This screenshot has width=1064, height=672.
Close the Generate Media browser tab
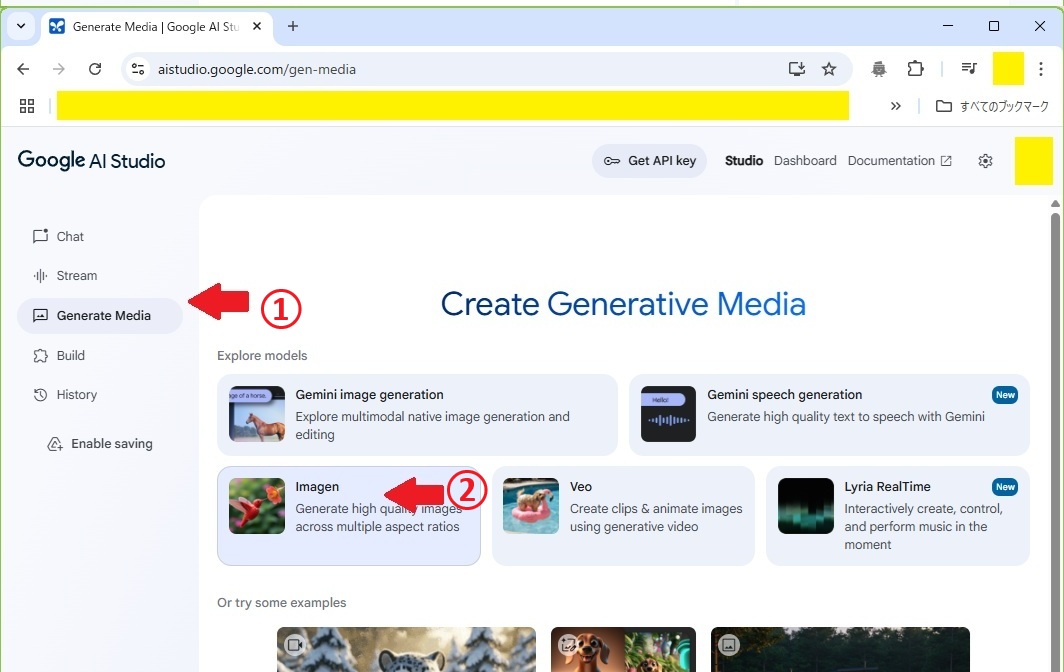click(x=257, y=26)
